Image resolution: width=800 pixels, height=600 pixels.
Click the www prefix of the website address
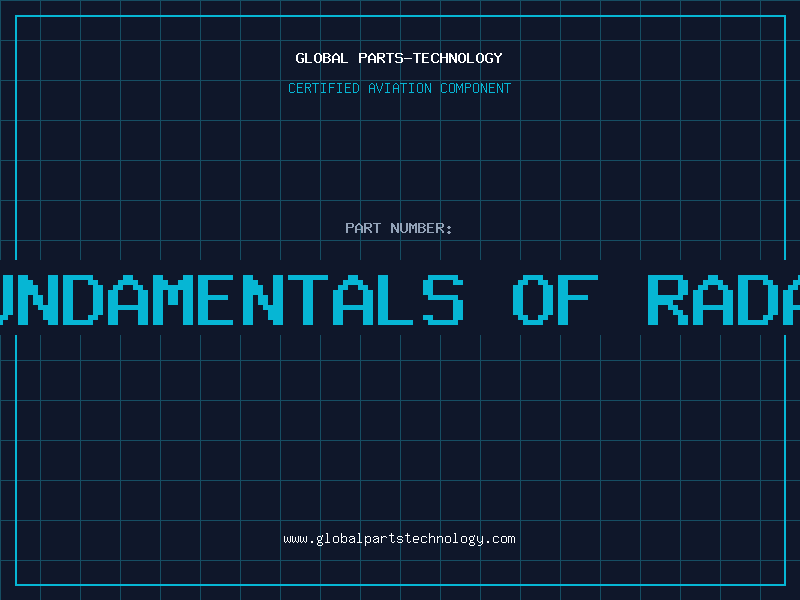[x=295, y=538]
